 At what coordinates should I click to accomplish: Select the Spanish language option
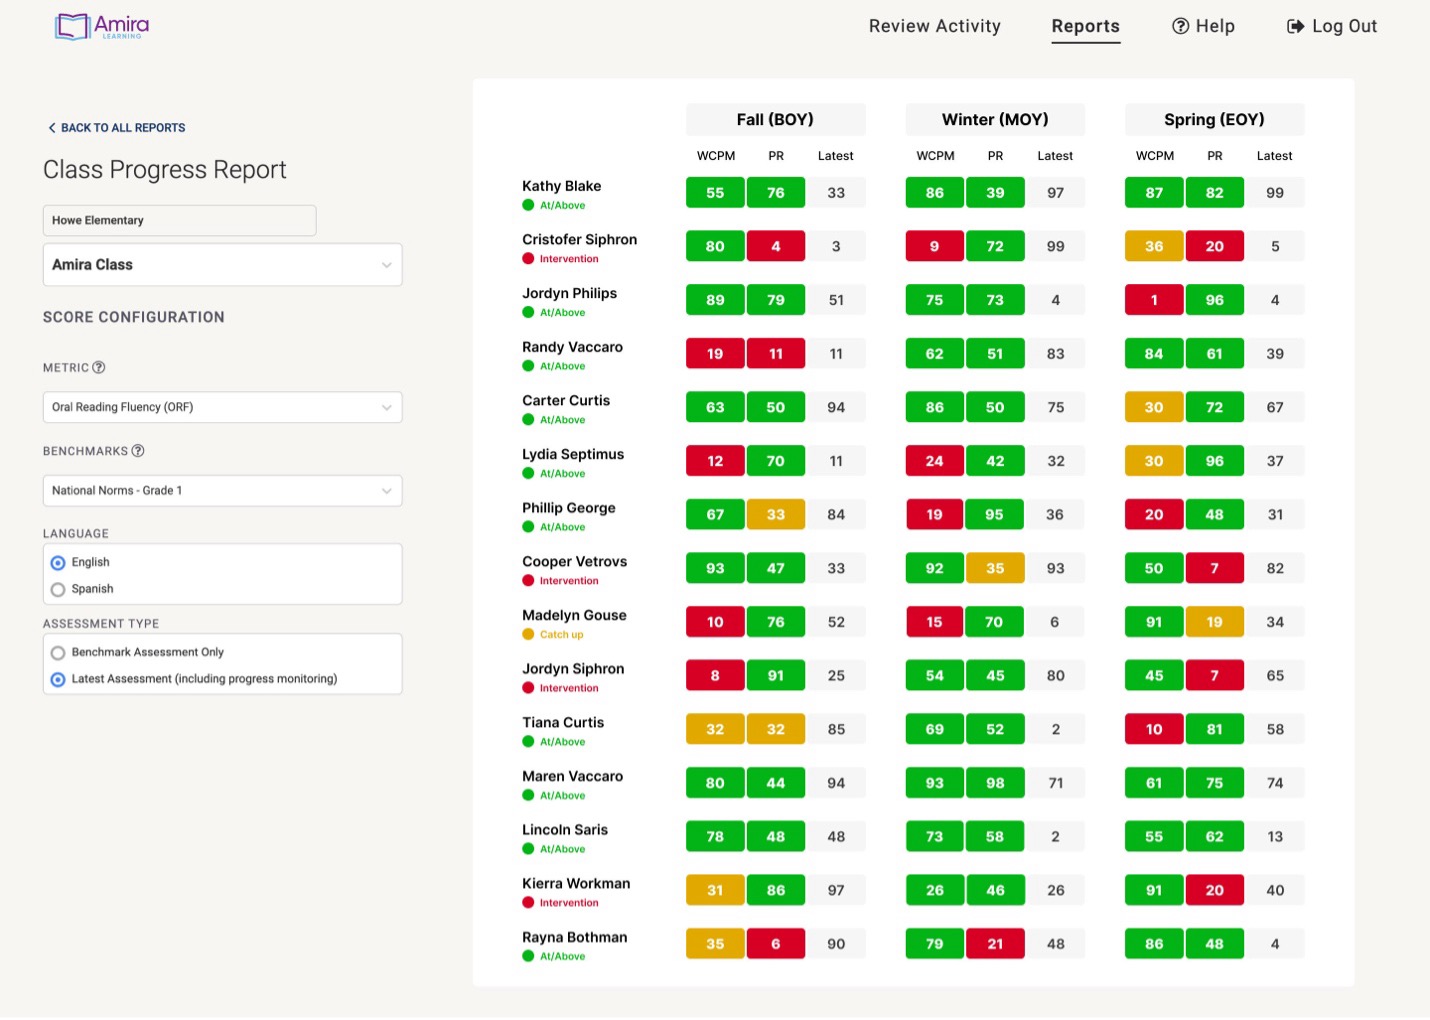point(58,590)
